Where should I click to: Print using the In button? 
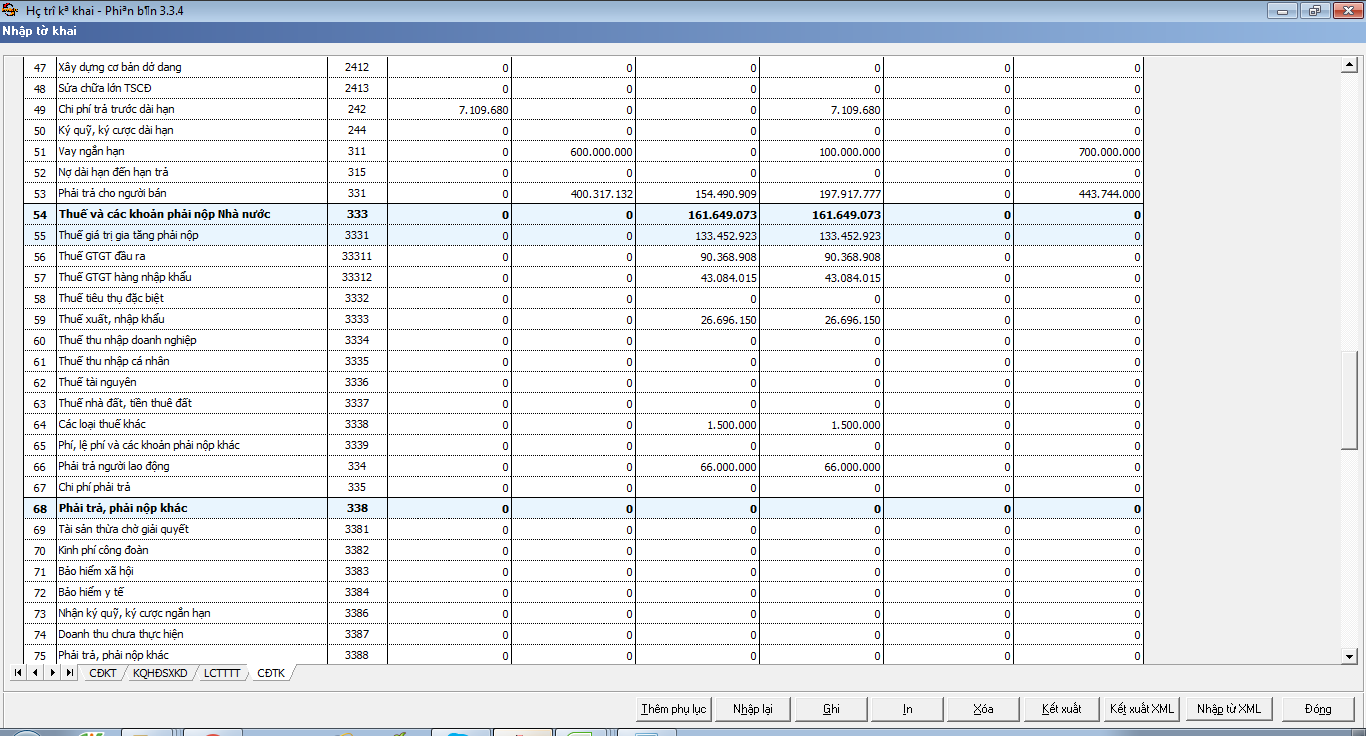[907, 709]
